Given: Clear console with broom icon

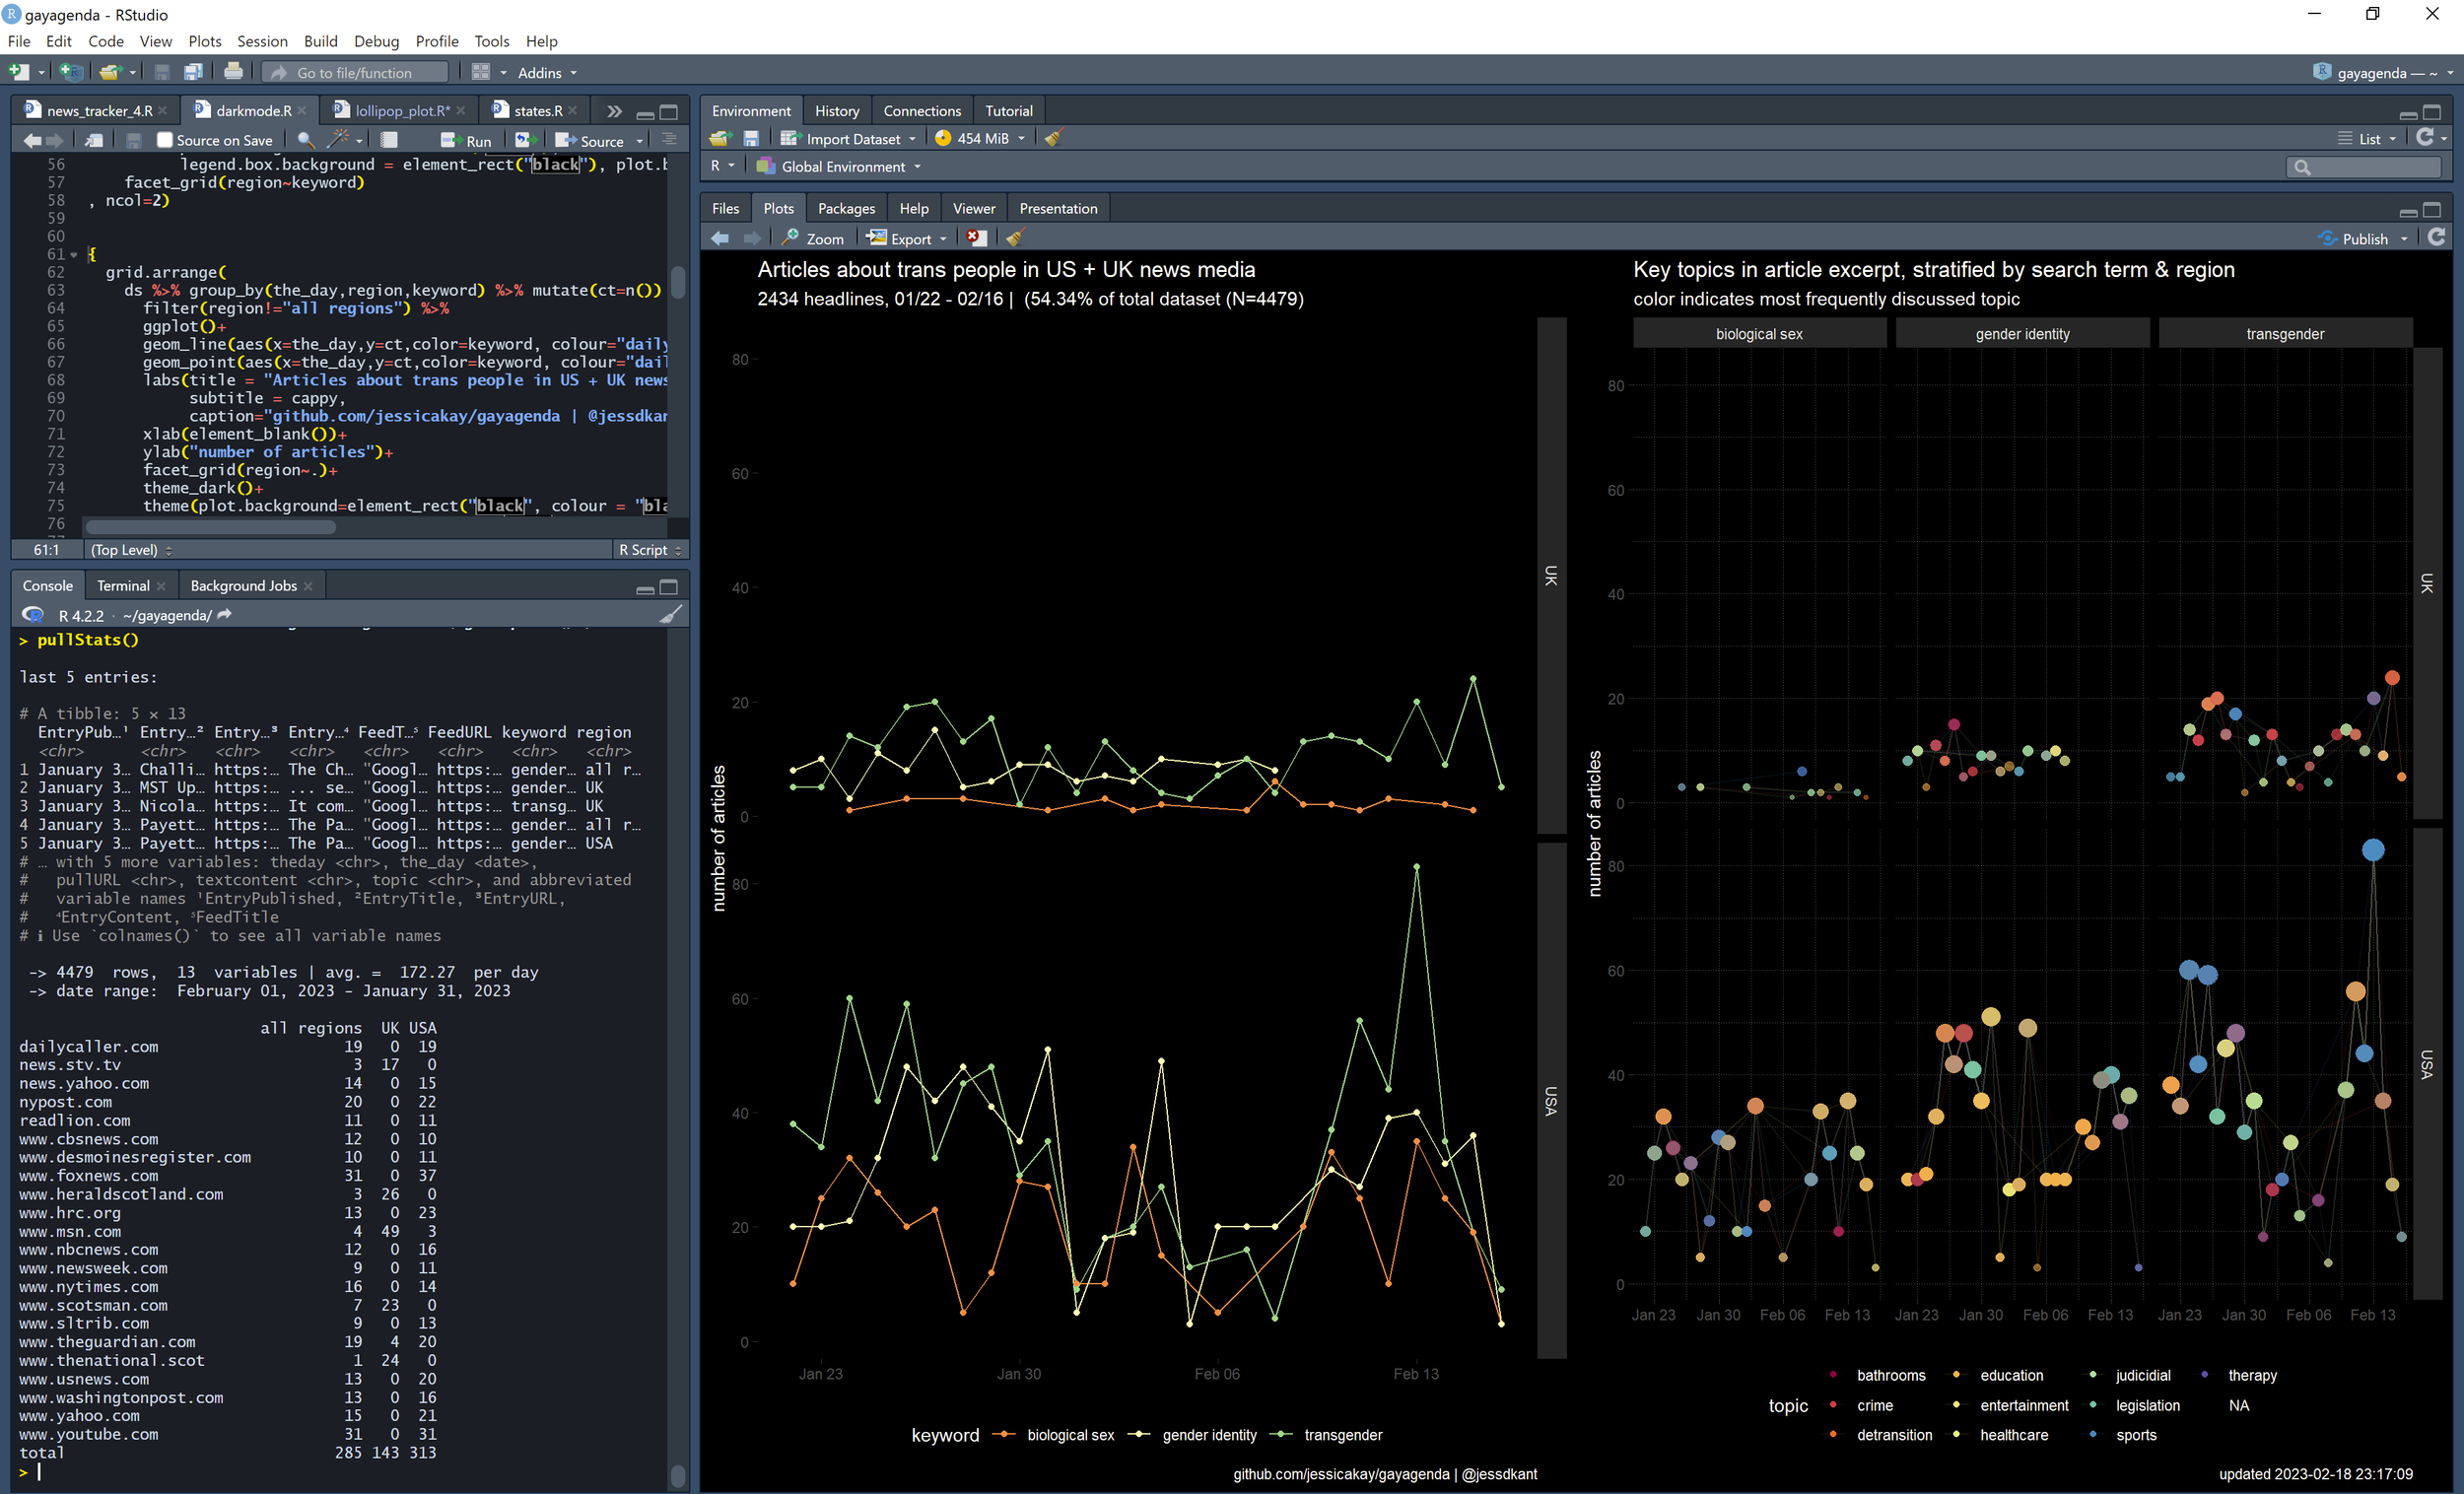Looking at the screenshot, I should pyautogui.click(x=671, y=614).
